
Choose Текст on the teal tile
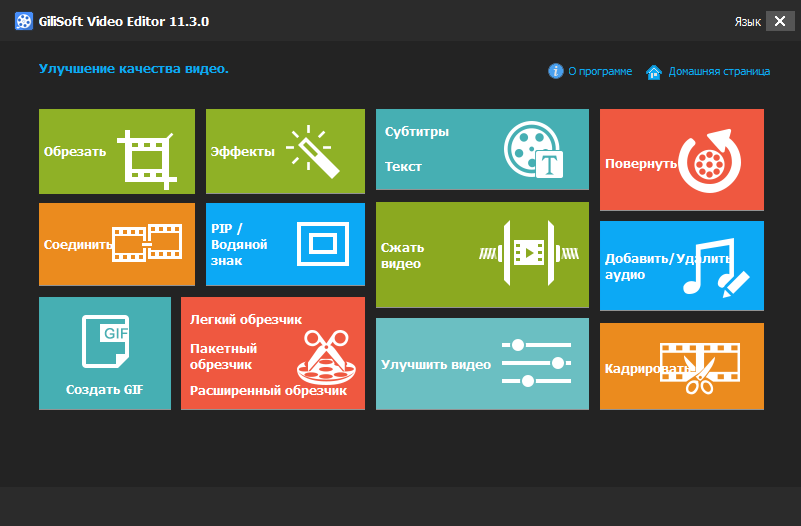[x=403, y=166]
